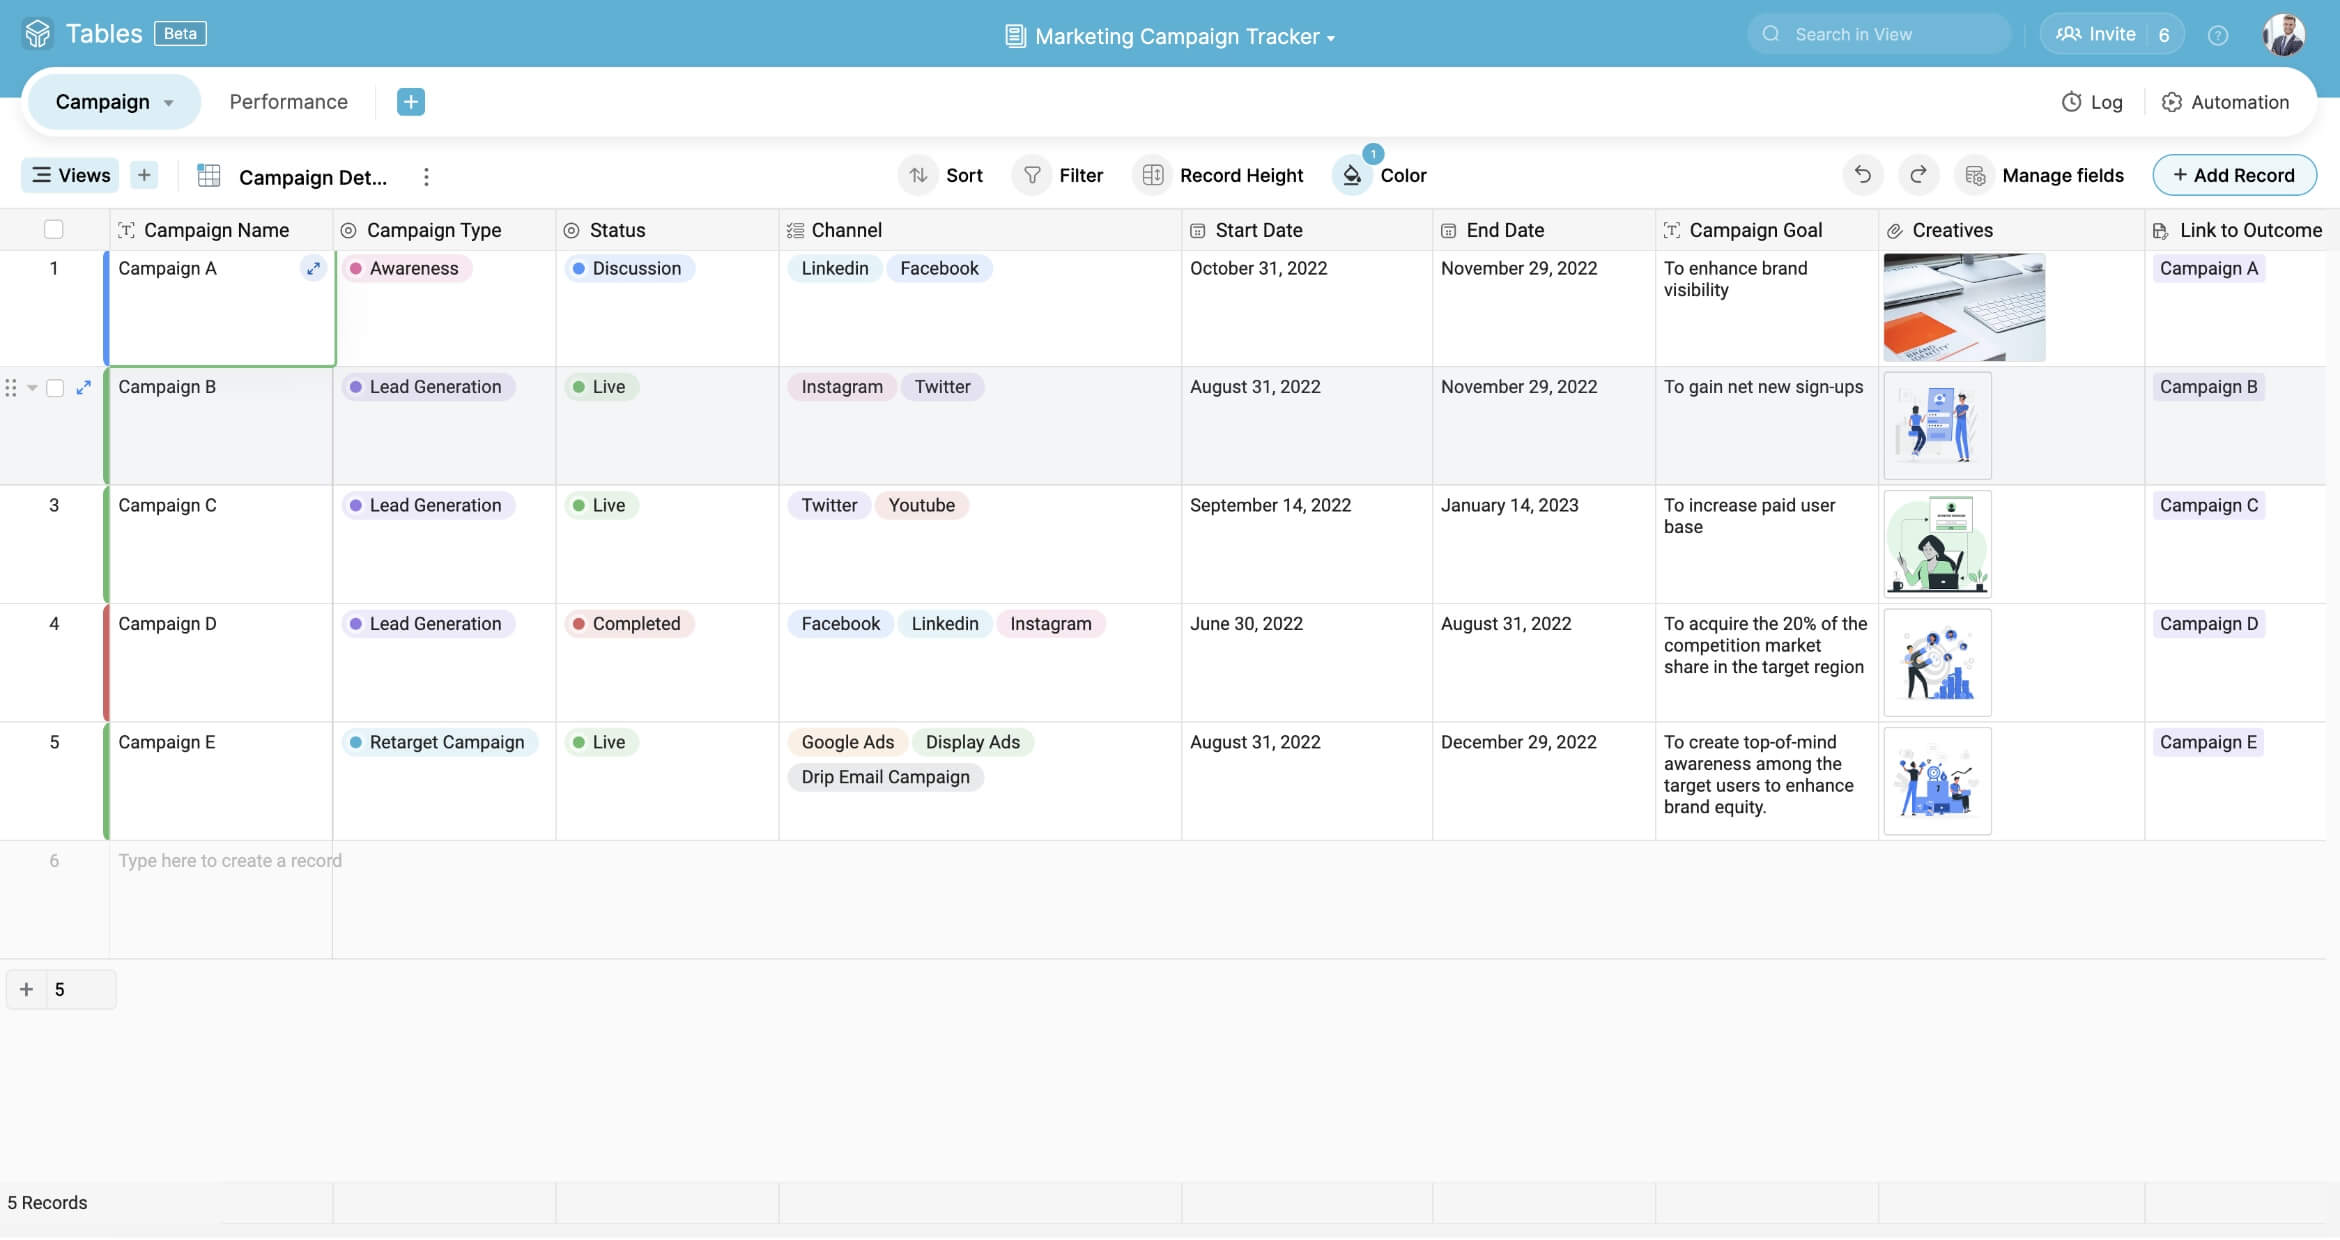Open the Views panel
This screenshot has height=1240, width=2340.
point(70,175)
